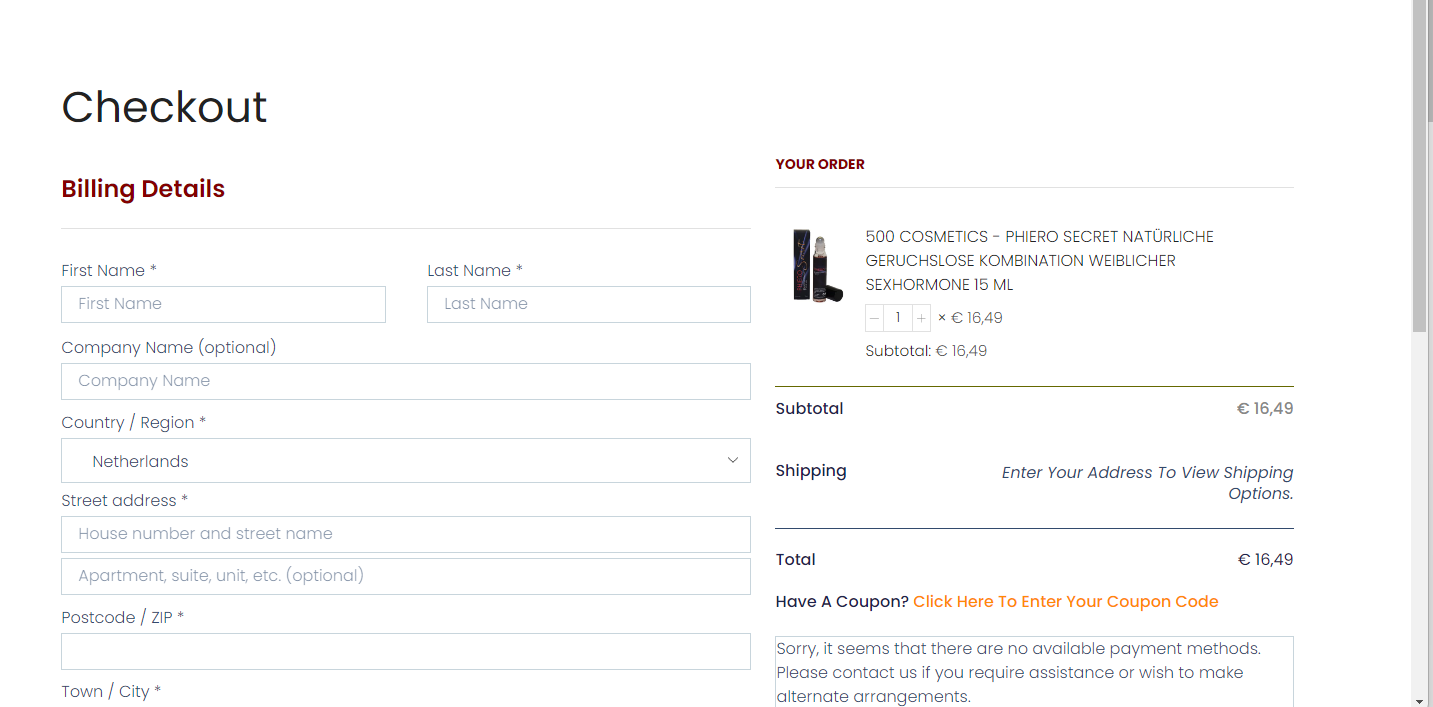Decrease product quantity with minus button
This screenshot has height=707, width=1433.
[x=875, y=318]
